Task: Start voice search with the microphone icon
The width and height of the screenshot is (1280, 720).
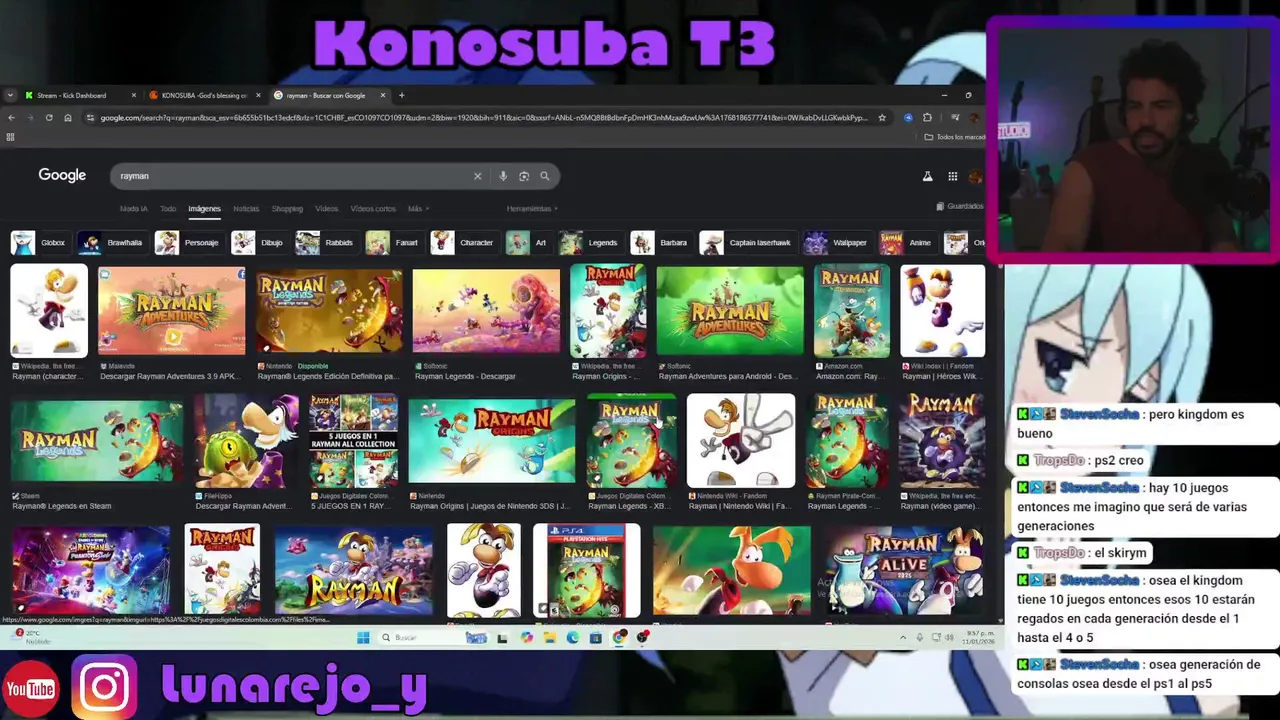Action: pos(503,176)
